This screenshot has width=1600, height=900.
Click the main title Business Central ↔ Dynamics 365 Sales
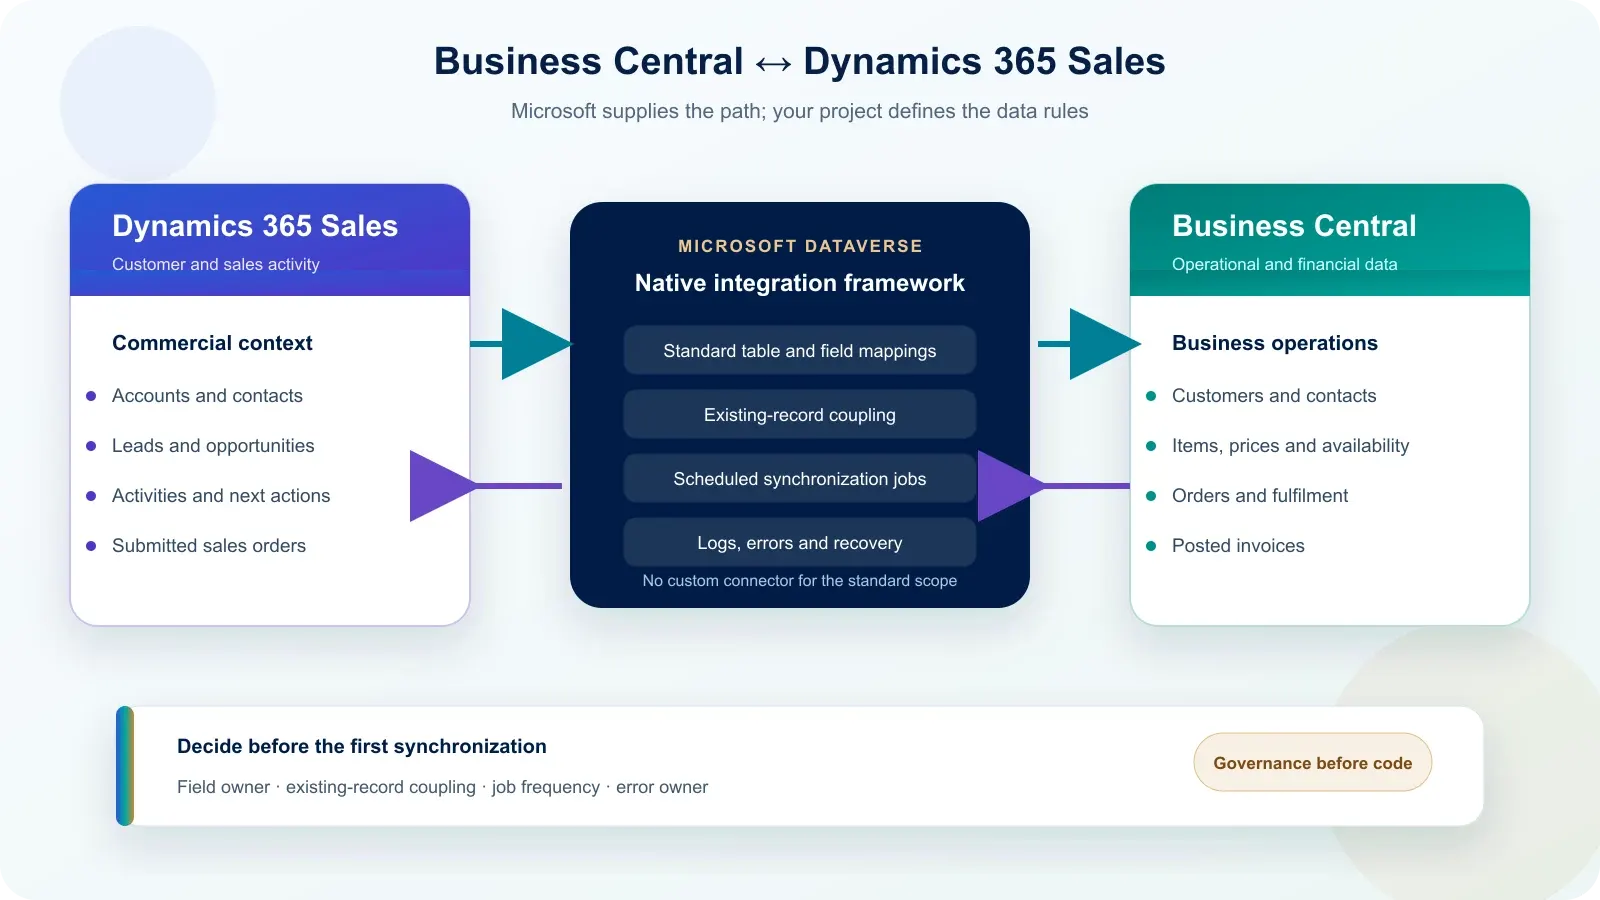[x=800, y=61]
